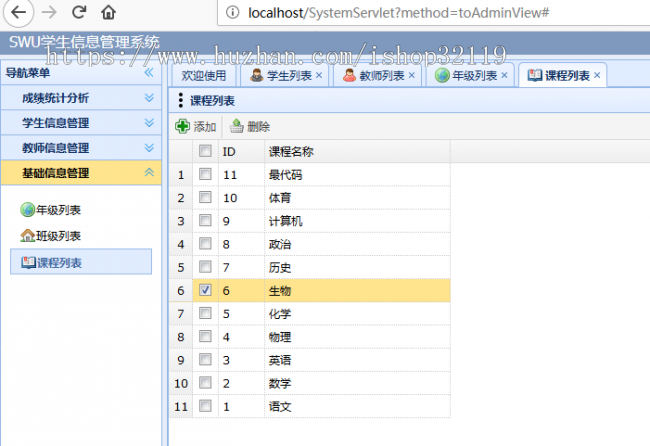Click the 添加 button label
Image resolution: width=650 pixels, height=446 pixels.
tap(205, 126)
